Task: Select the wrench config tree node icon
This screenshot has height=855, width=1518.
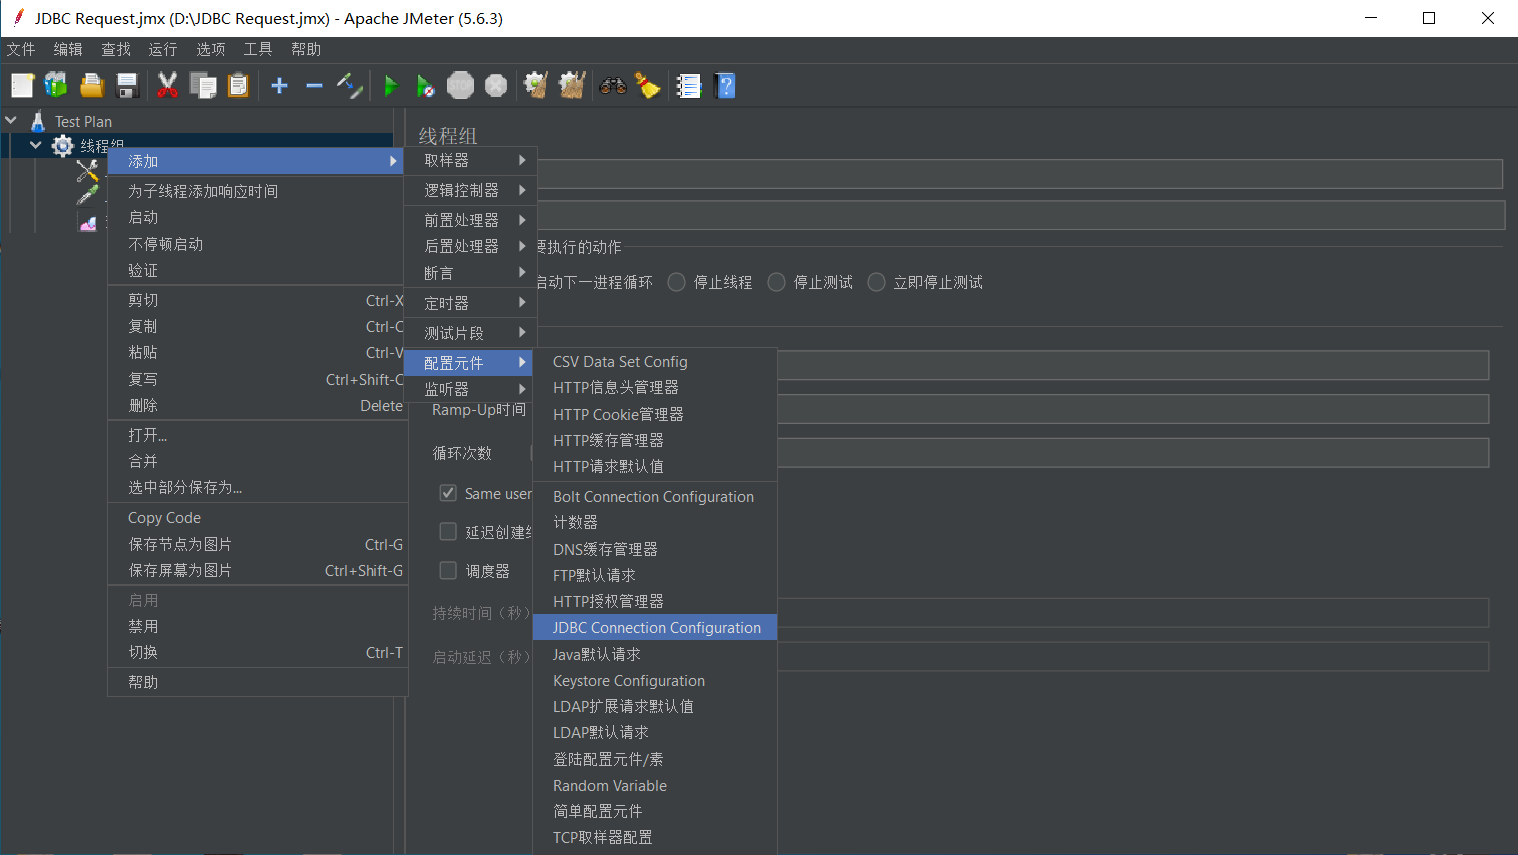Action: coord(87,171)
